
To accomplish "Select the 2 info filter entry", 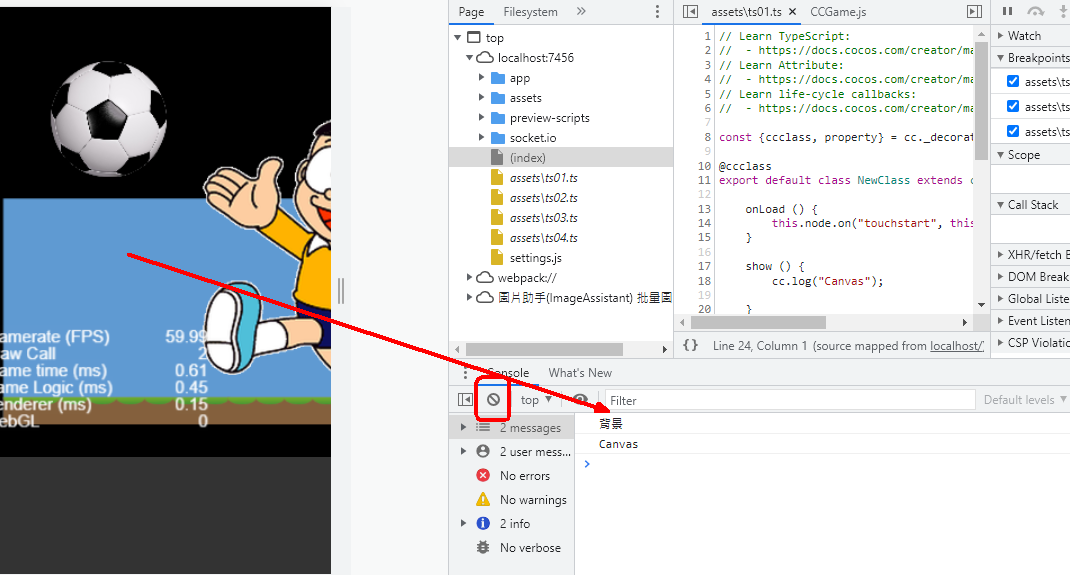I will [x=503, y=523].
